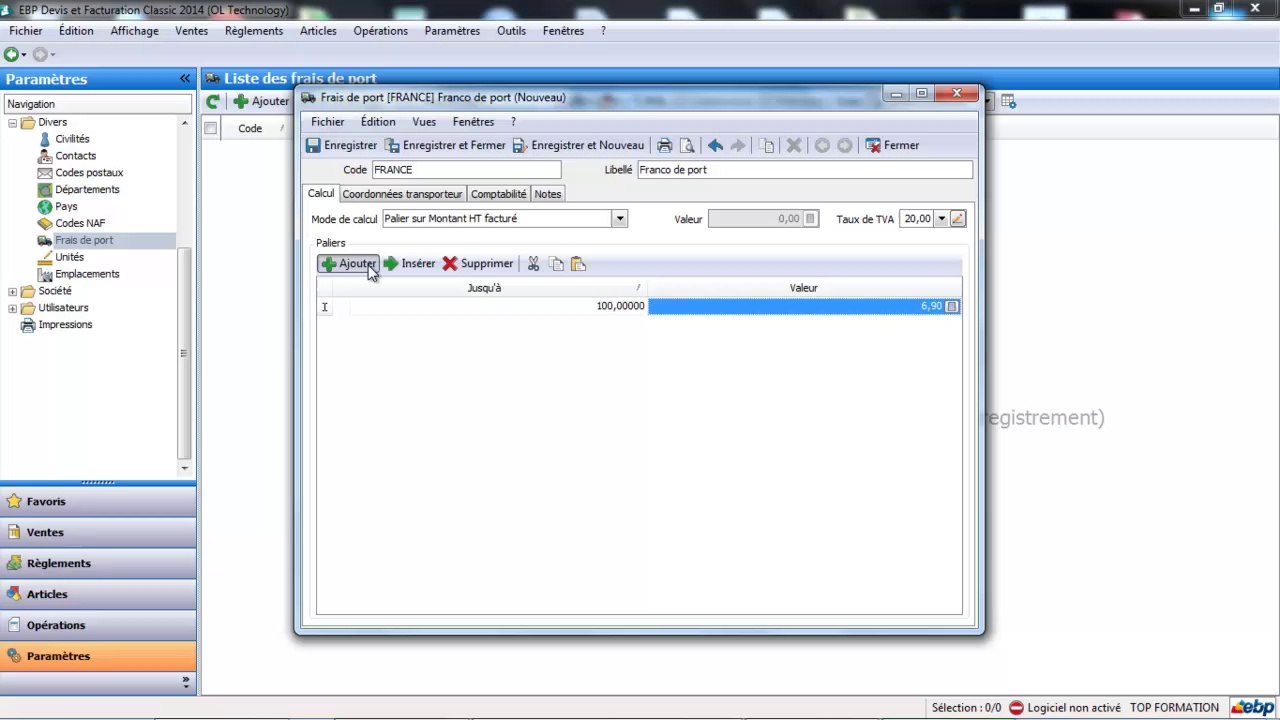Image resolution: width=1280 pixels, height=720 pixels.
Task: Click green refresh icon in list toolbar
Action: (212, 101)
